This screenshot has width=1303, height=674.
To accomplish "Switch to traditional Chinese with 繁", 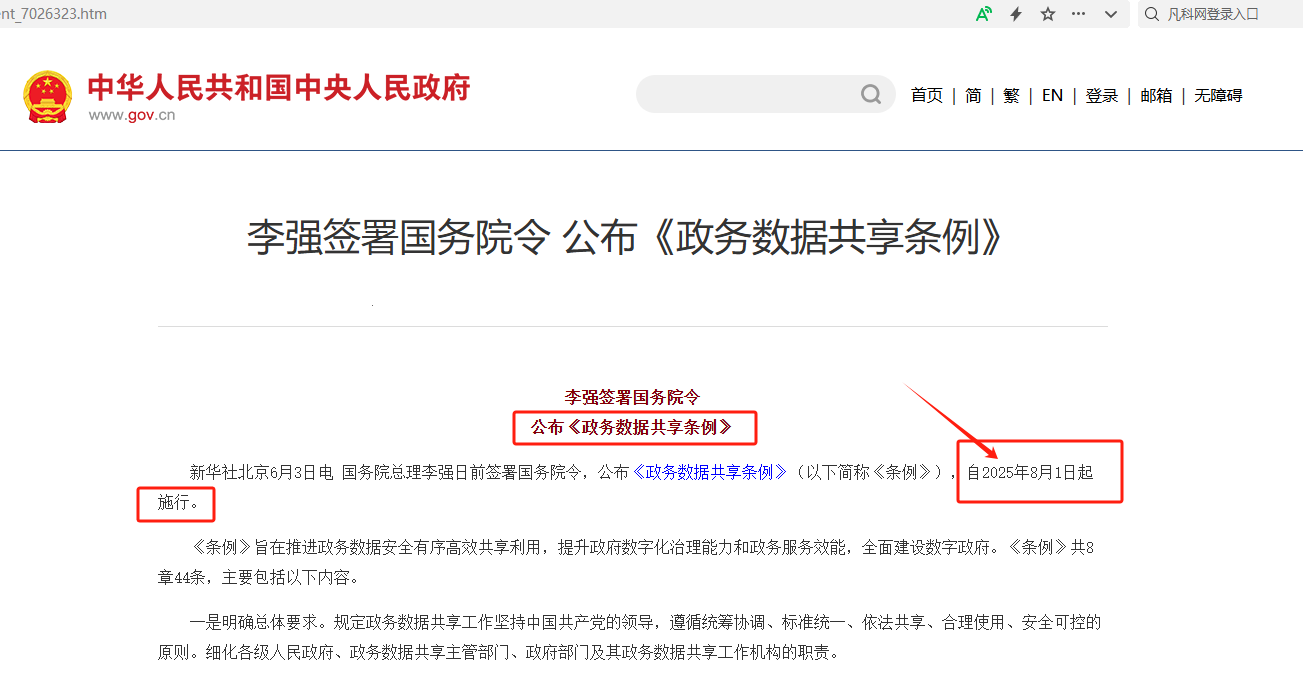I will pyautogui.click(x=1011, y=95).
